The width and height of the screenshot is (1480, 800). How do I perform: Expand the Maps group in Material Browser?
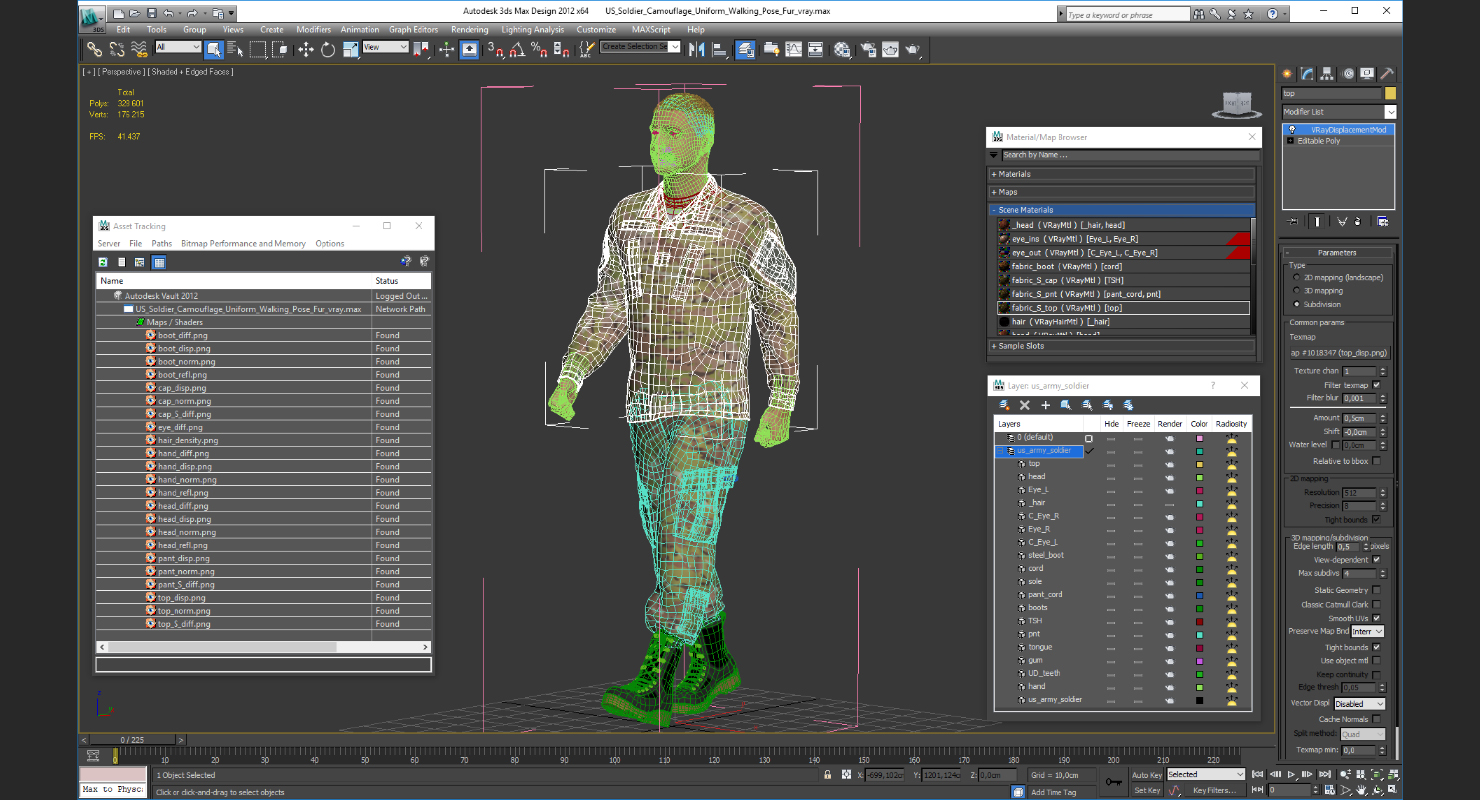(1122, 192)
